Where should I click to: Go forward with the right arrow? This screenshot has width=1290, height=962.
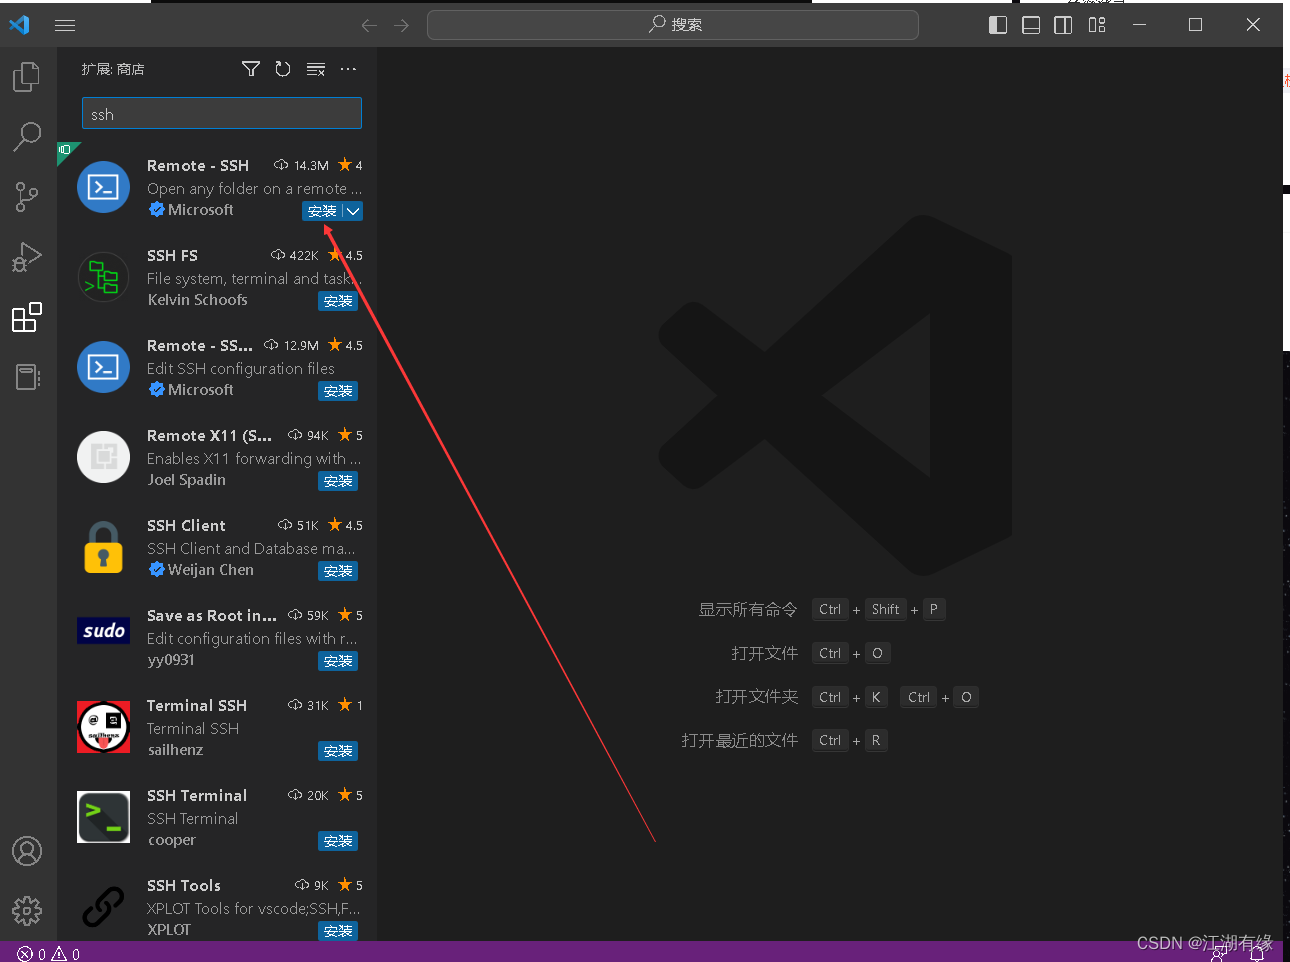(x=402, y=25)
